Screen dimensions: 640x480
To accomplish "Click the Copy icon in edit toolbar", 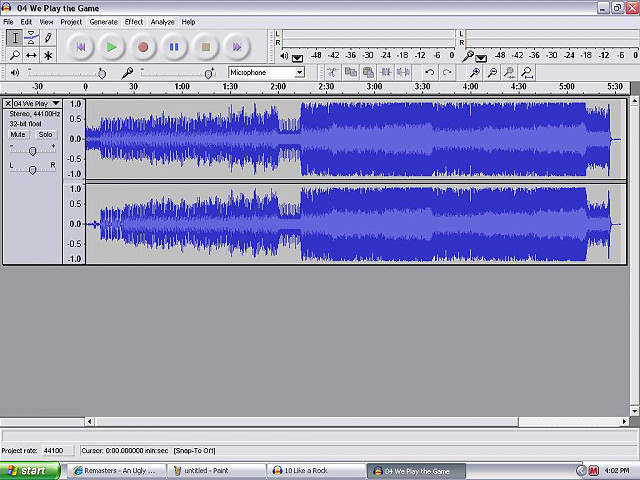I will coord(351,73).
